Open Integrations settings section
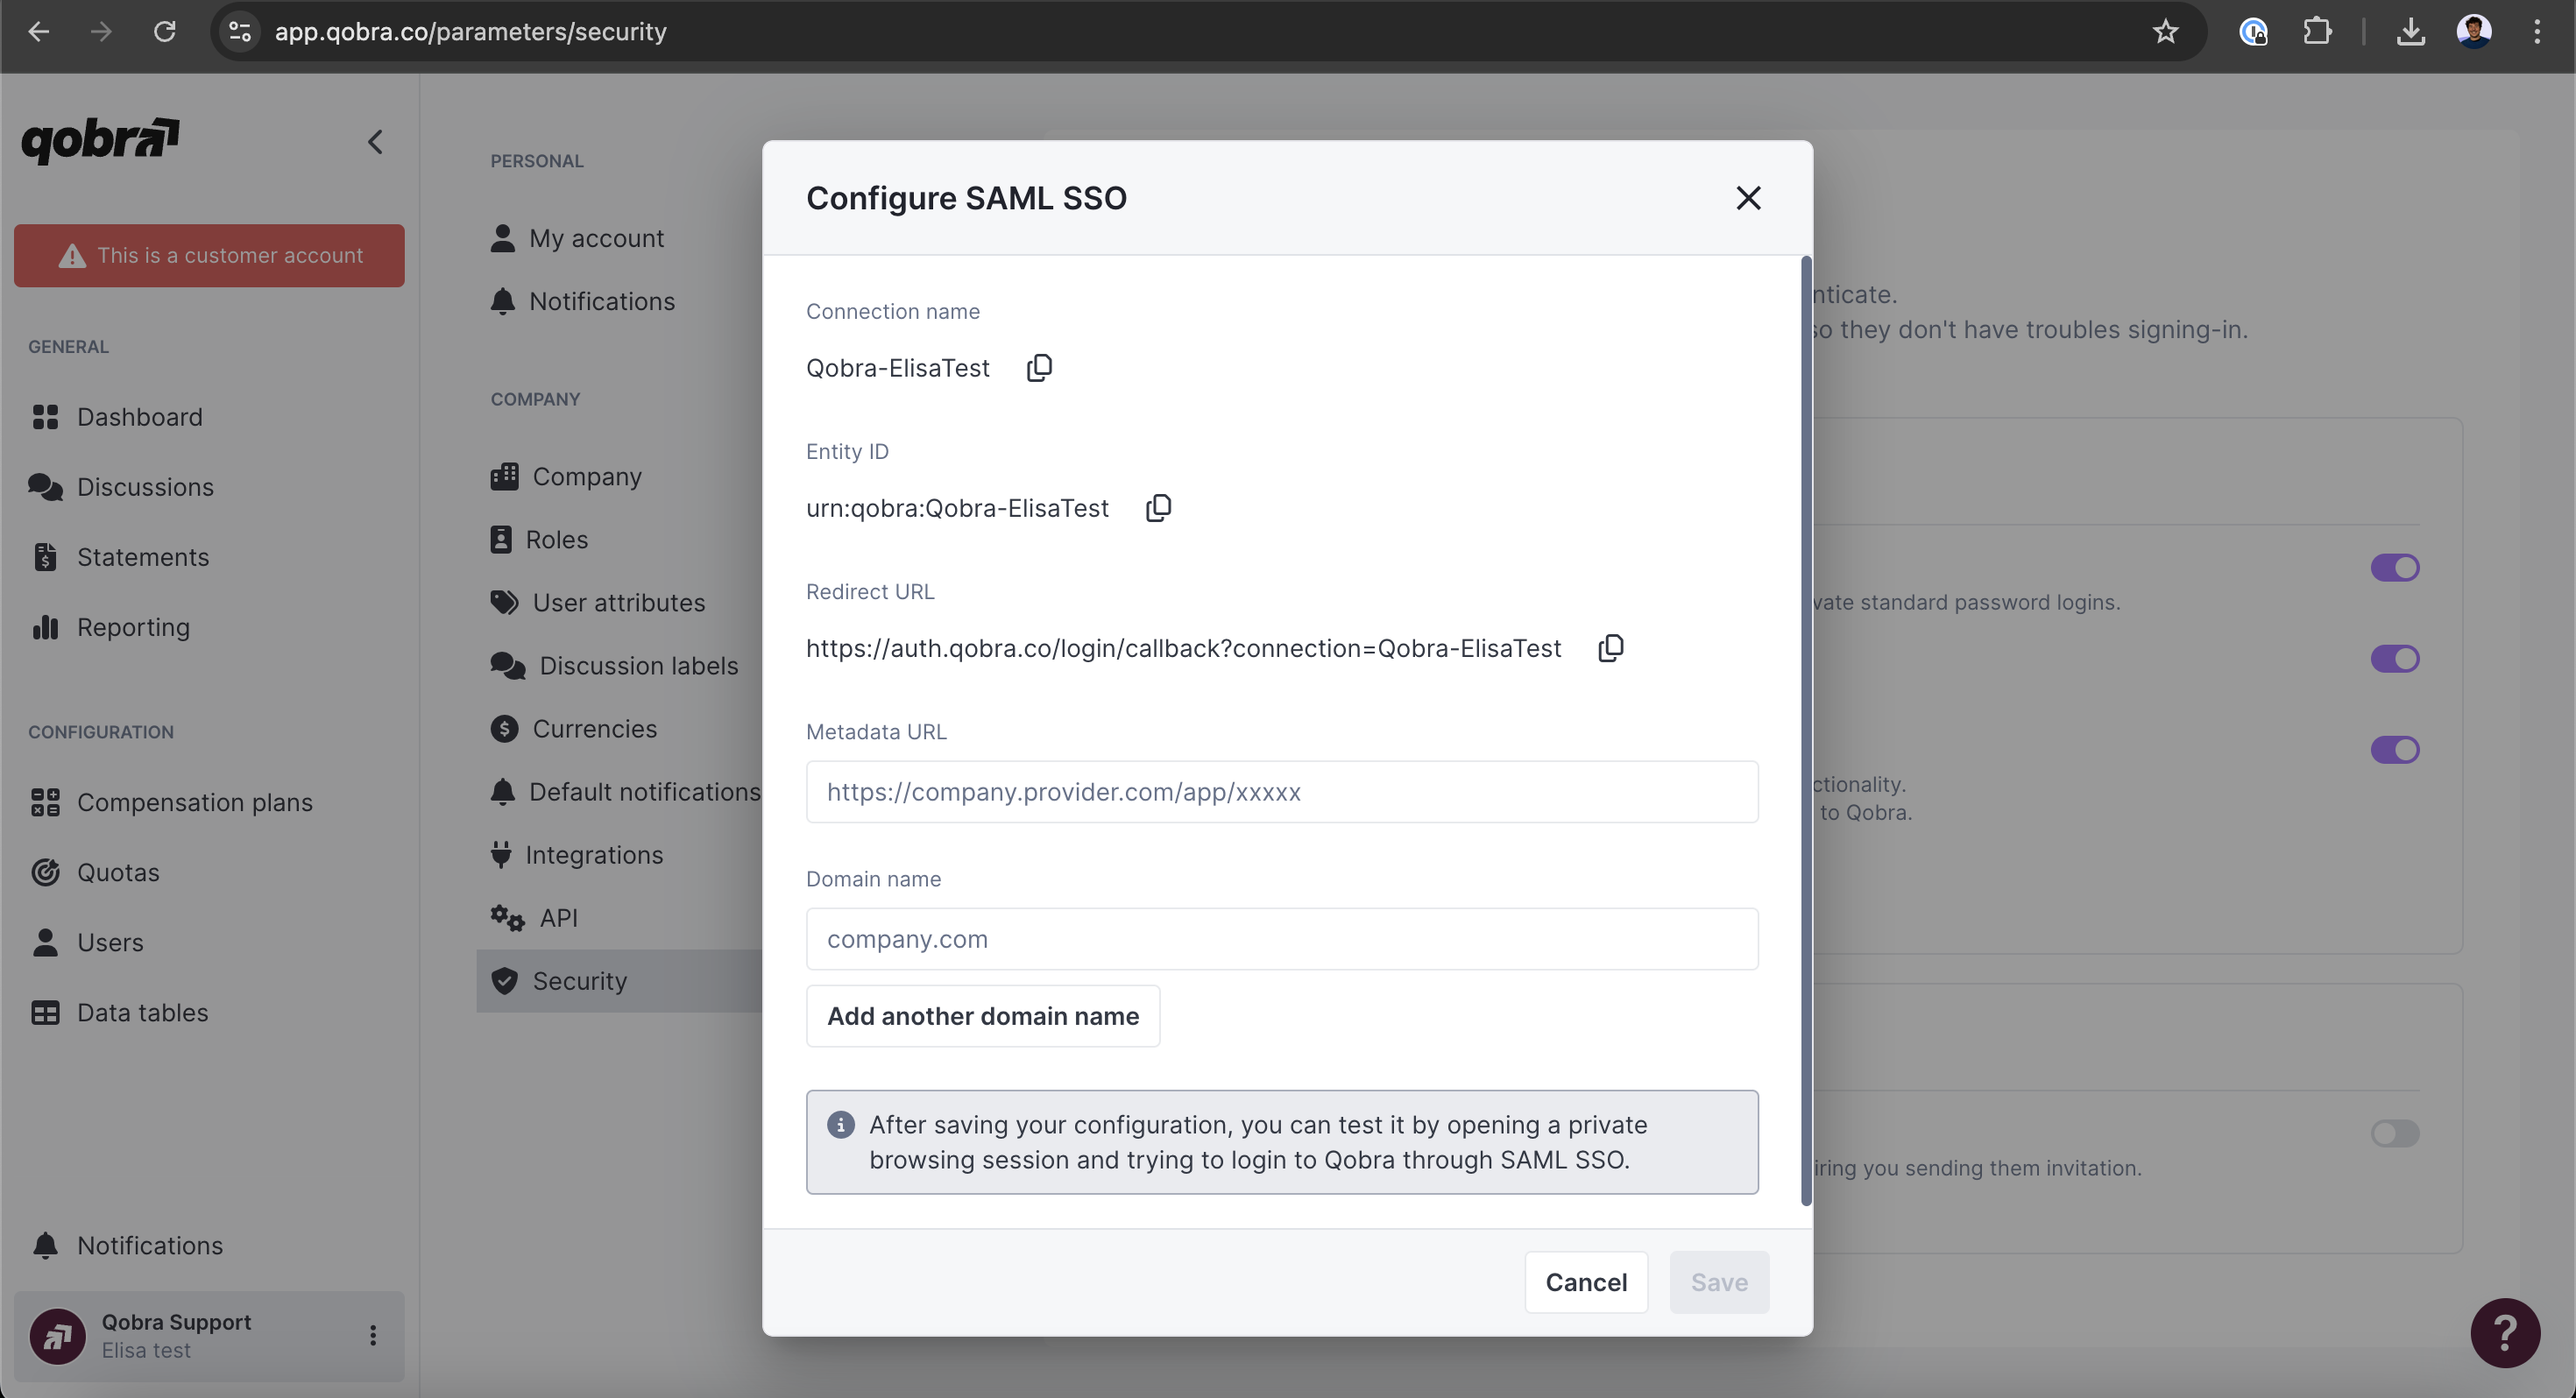Screen dimensions: 2576x1398 [x=593, y=855]
